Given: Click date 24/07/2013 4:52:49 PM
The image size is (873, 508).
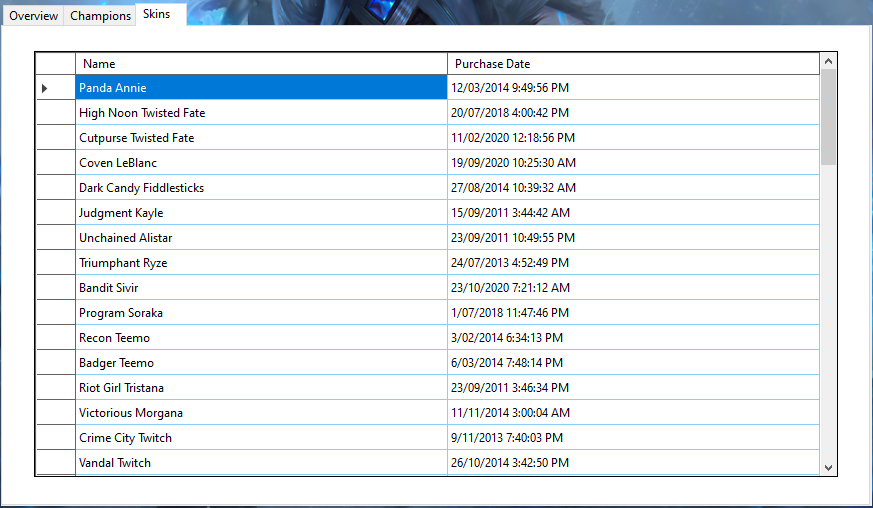Looking at the screenshot, I should [x=633, y=263].
